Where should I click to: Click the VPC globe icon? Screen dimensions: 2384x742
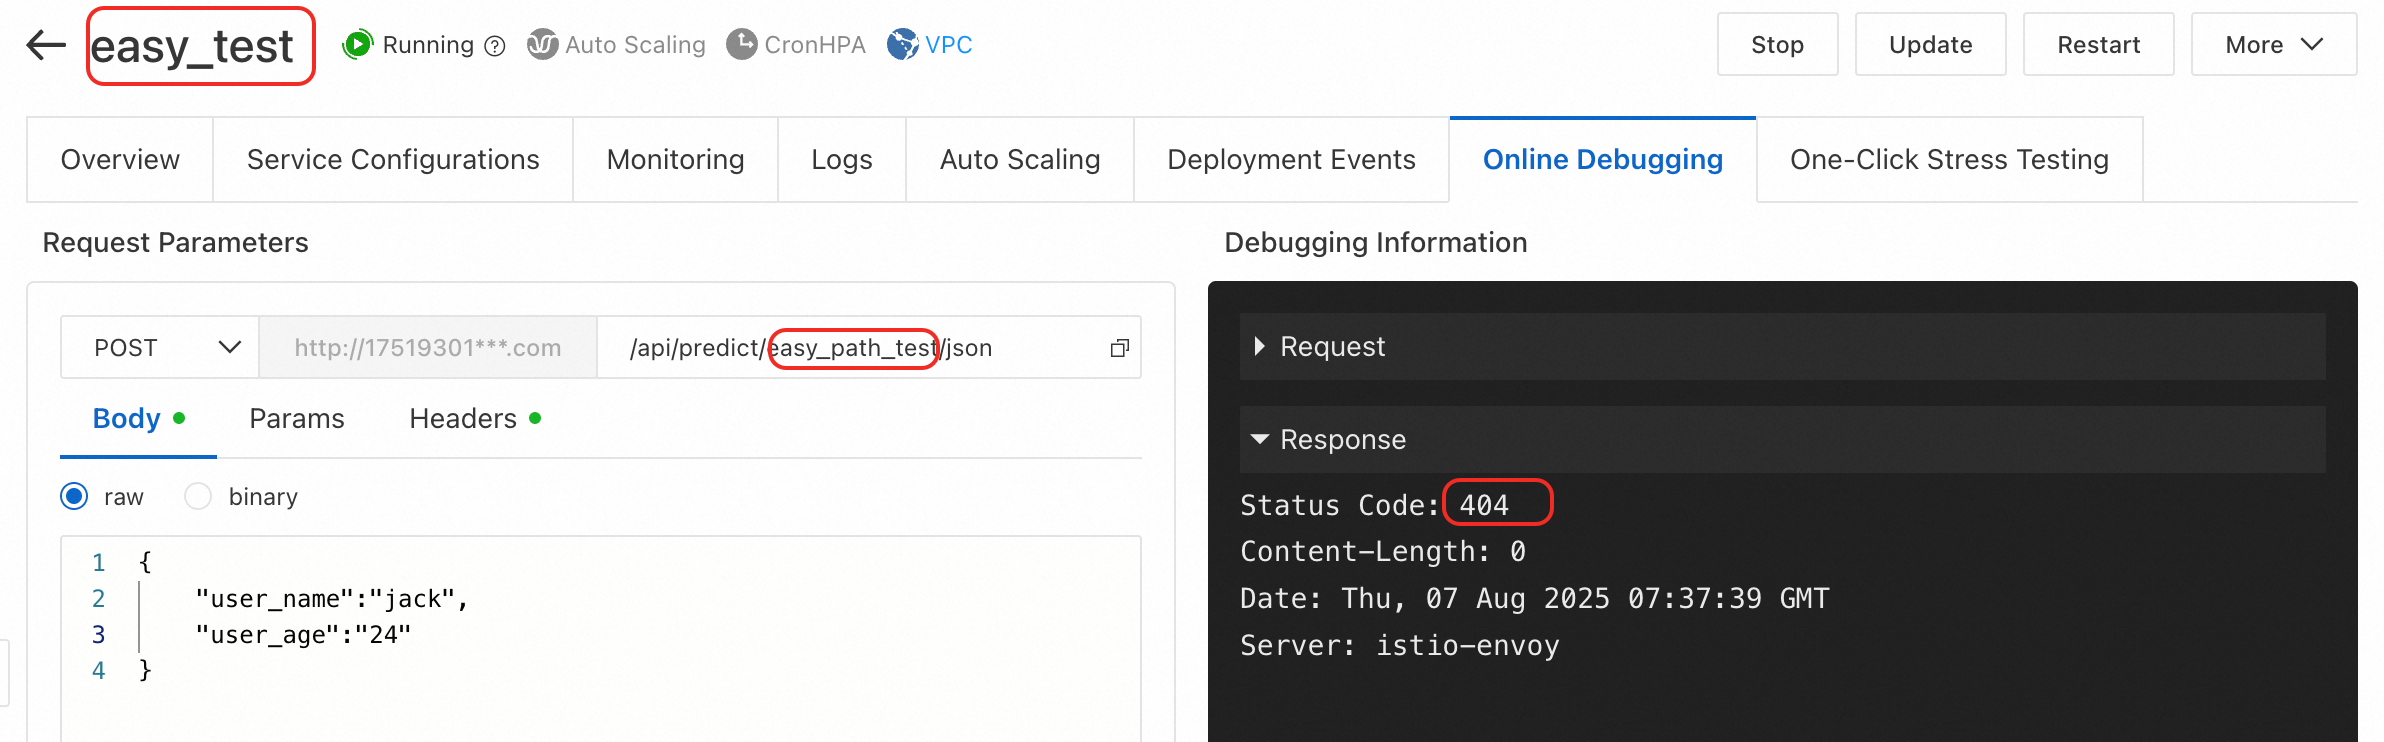[902, 45]
